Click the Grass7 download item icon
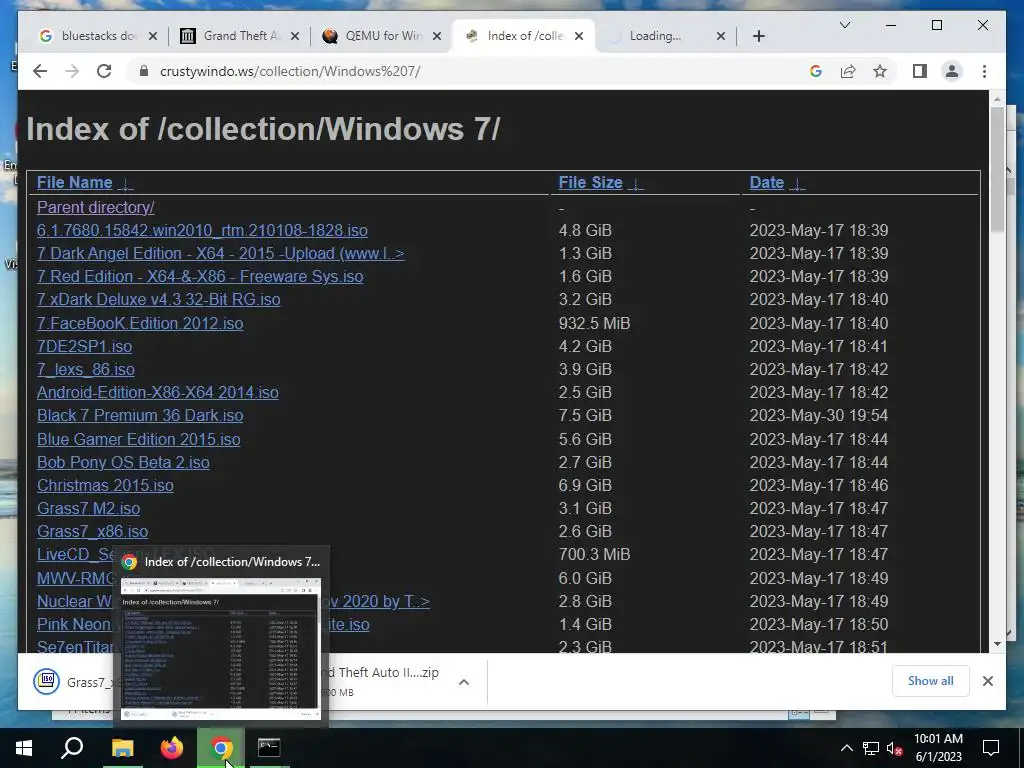This screenshot has height=768, width=1024. point(46,681)
